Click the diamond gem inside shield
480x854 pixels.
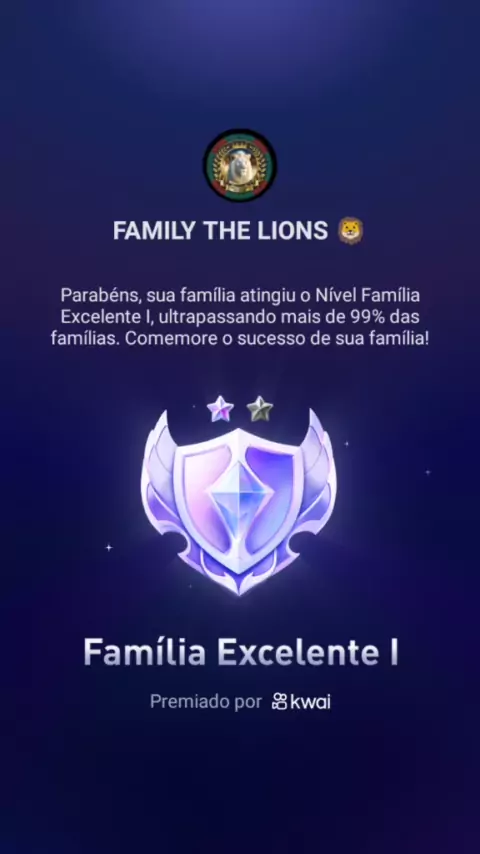click(x=239, y=498)
